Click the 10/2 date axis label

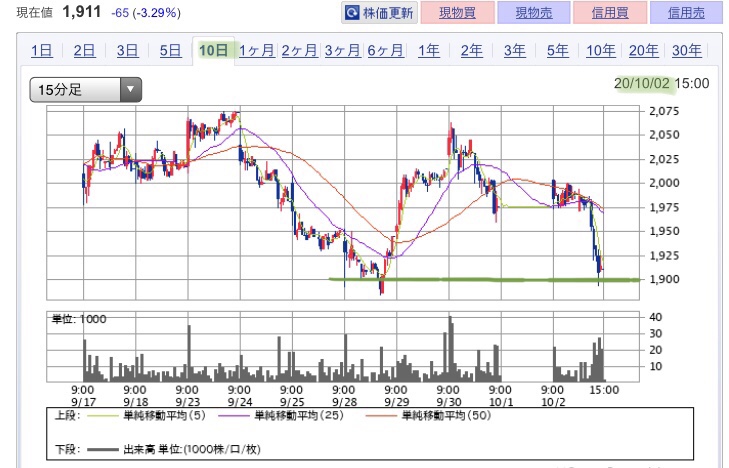[553, 402]
